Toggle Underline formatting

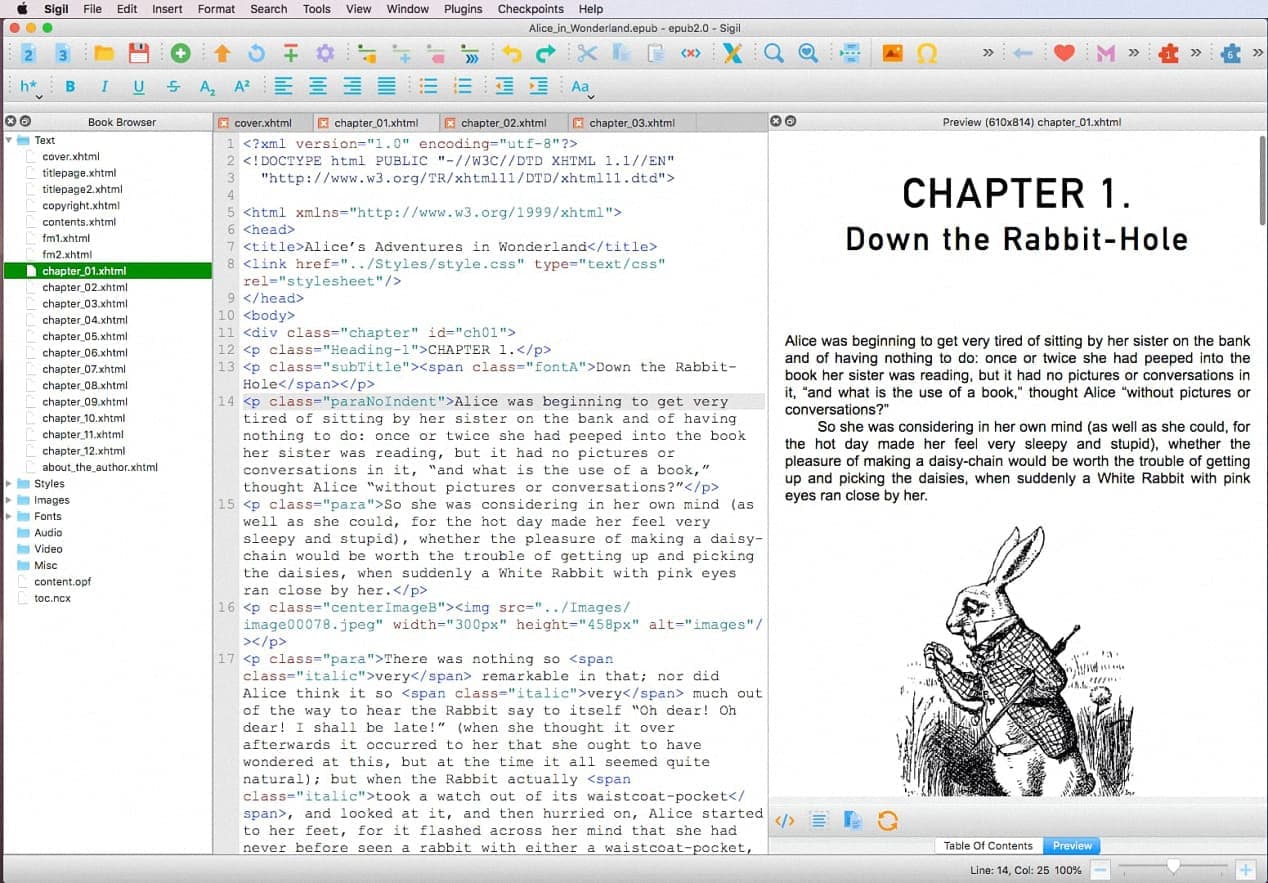coord(138,87)
